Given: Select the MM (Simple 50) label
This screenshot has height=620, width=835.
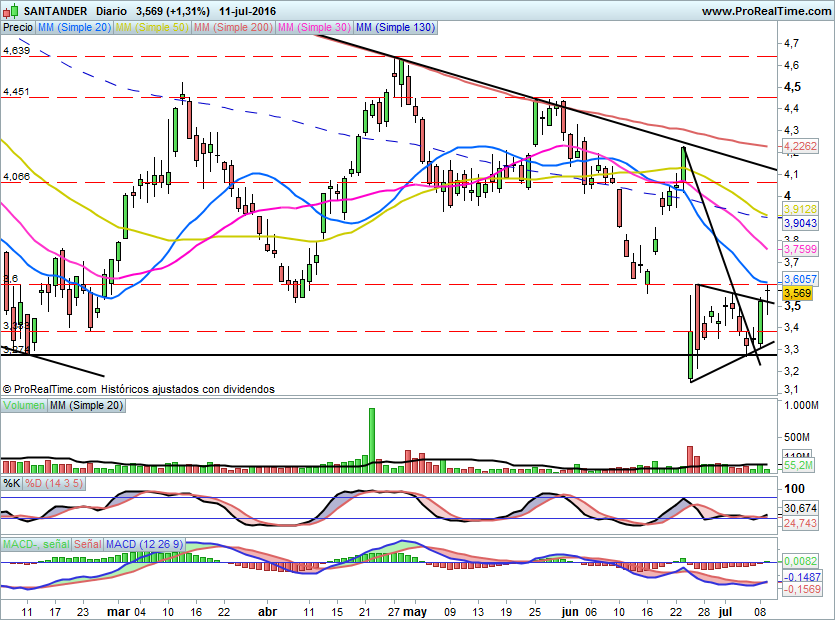Looking at the screenshot, I should (152, 27).
